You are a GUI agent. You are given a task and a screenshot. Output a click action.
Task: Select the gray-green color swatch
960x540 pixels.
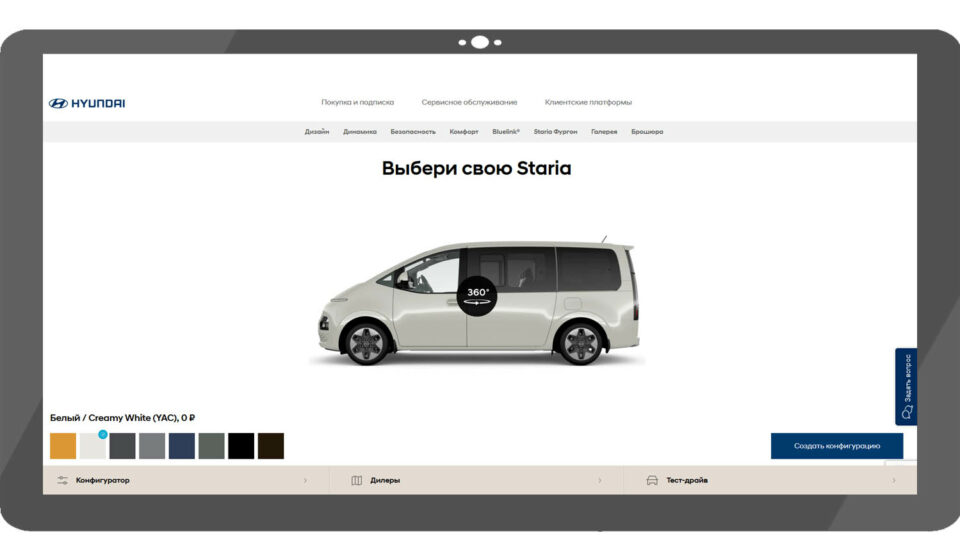(211, 446)
